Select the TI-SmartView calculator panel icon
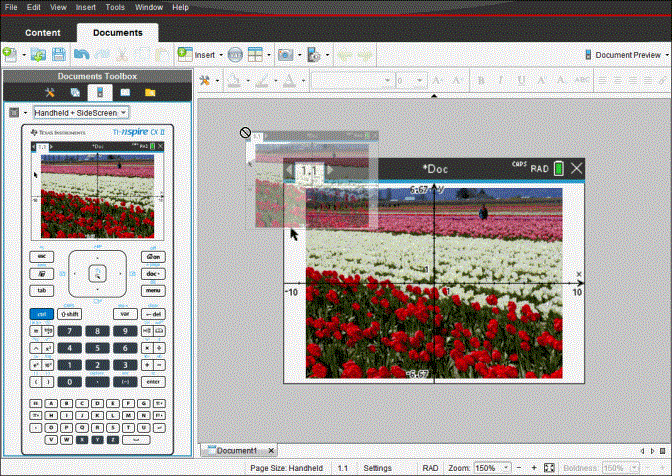Image resolution: width=672 pixels, height=476 pixels. [x=99, y=92]
